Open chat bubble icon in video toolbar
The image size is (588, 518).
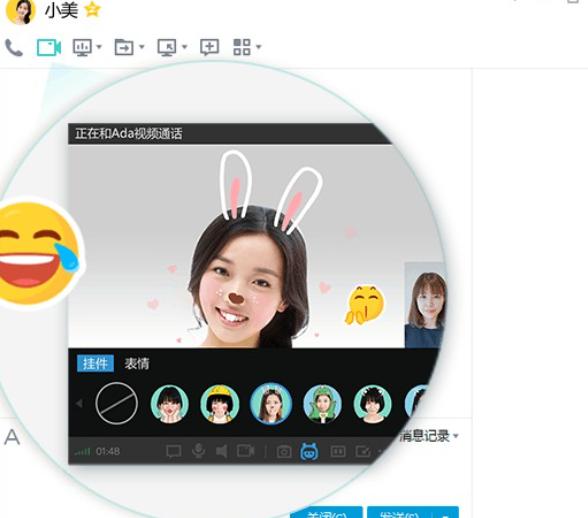(x=174, y=451)
